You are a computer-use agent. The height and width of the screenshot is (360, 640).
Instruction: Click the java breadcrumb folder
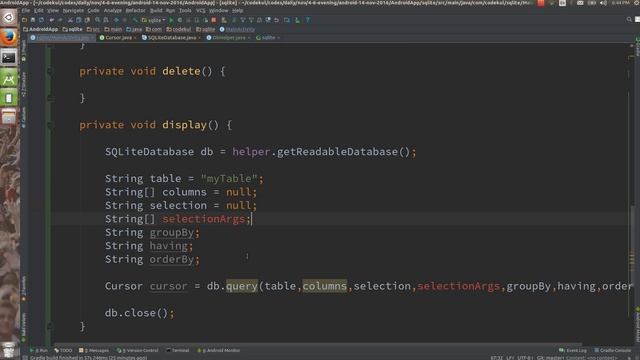(x=134, y=29)
